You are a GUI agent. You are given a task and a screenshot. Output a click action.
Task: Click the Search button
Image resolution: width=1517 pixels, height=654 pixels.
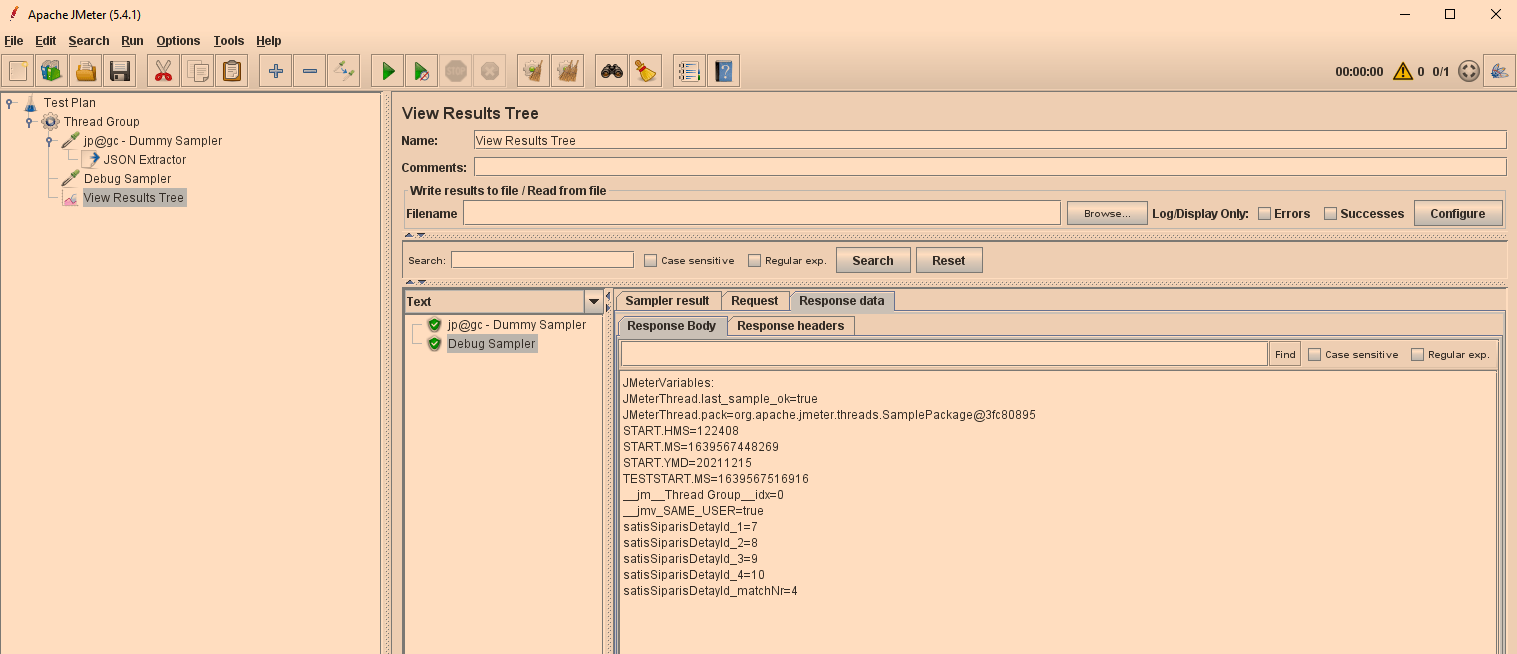click(x=872, y=260)
